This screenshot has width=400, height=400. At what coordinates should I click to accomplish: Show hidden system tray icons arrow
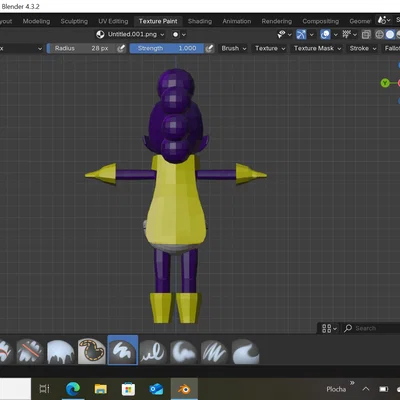point(366,389)
